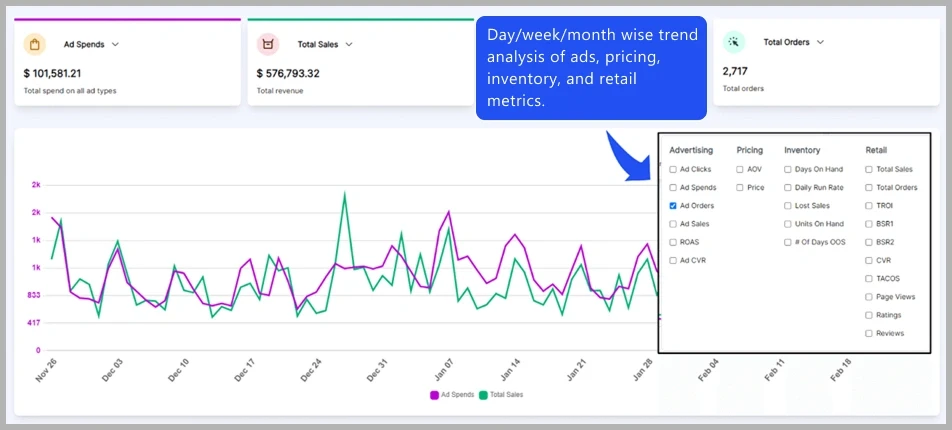Enable the Page Views checkbox

pos(869,297)
